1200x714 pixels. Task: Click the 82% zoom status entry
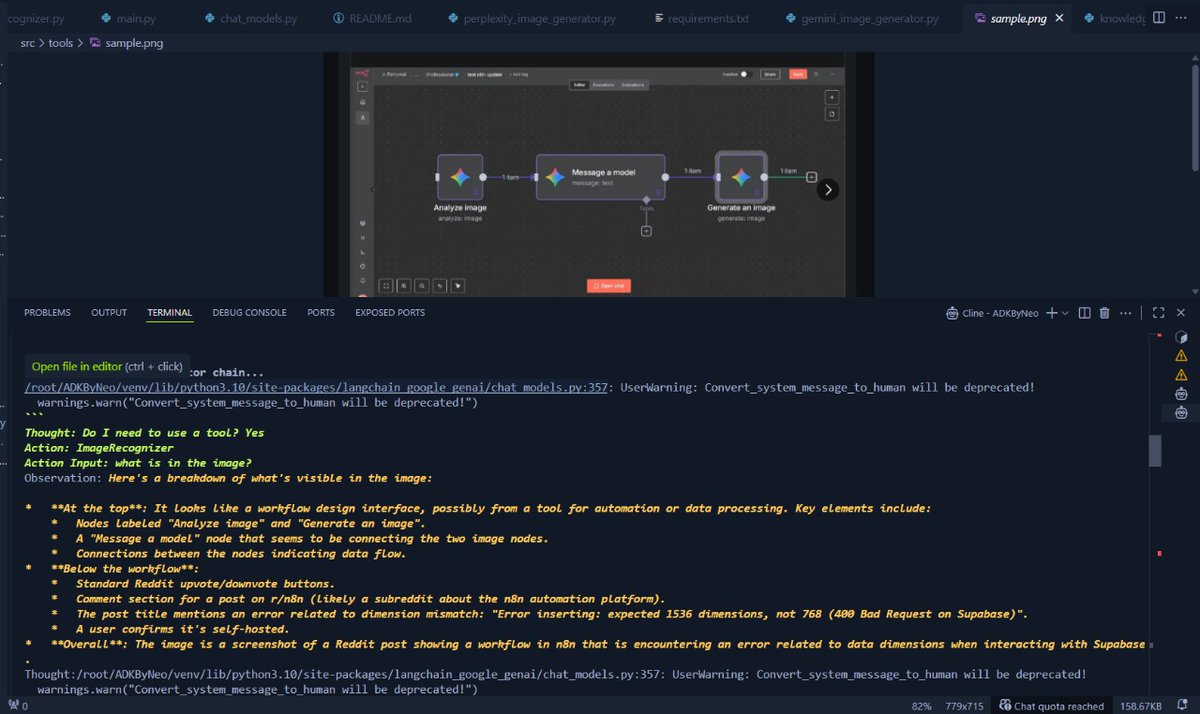tap(921, 706)
